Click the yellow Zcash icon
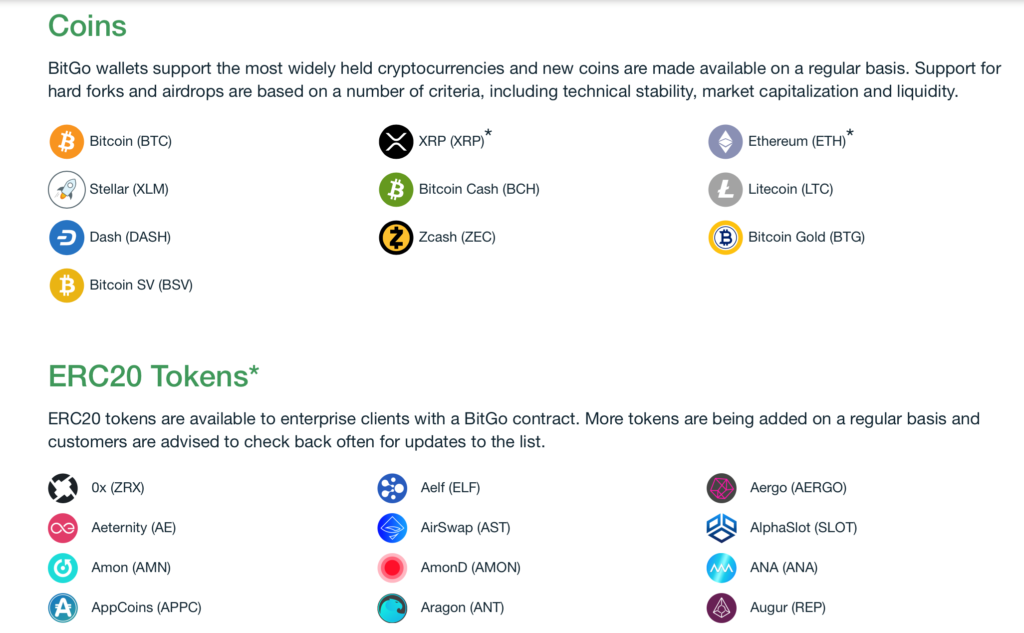The width and height of the screenshot is (1024, 633). [x=396, y=237]
